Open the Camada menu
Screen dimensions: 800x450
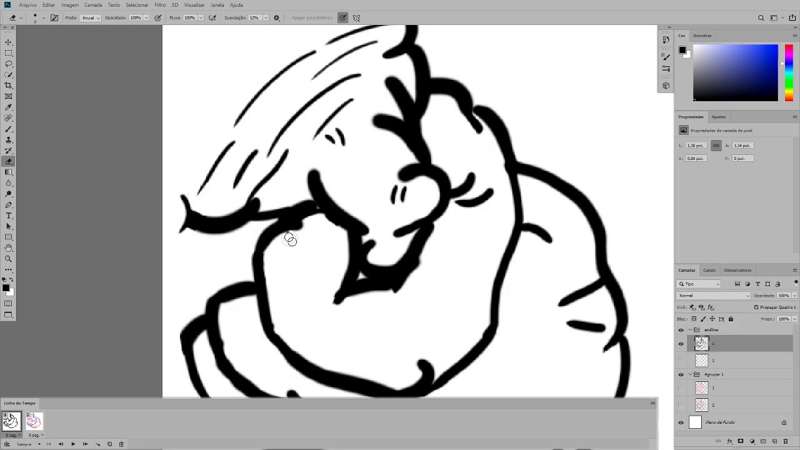93,5
